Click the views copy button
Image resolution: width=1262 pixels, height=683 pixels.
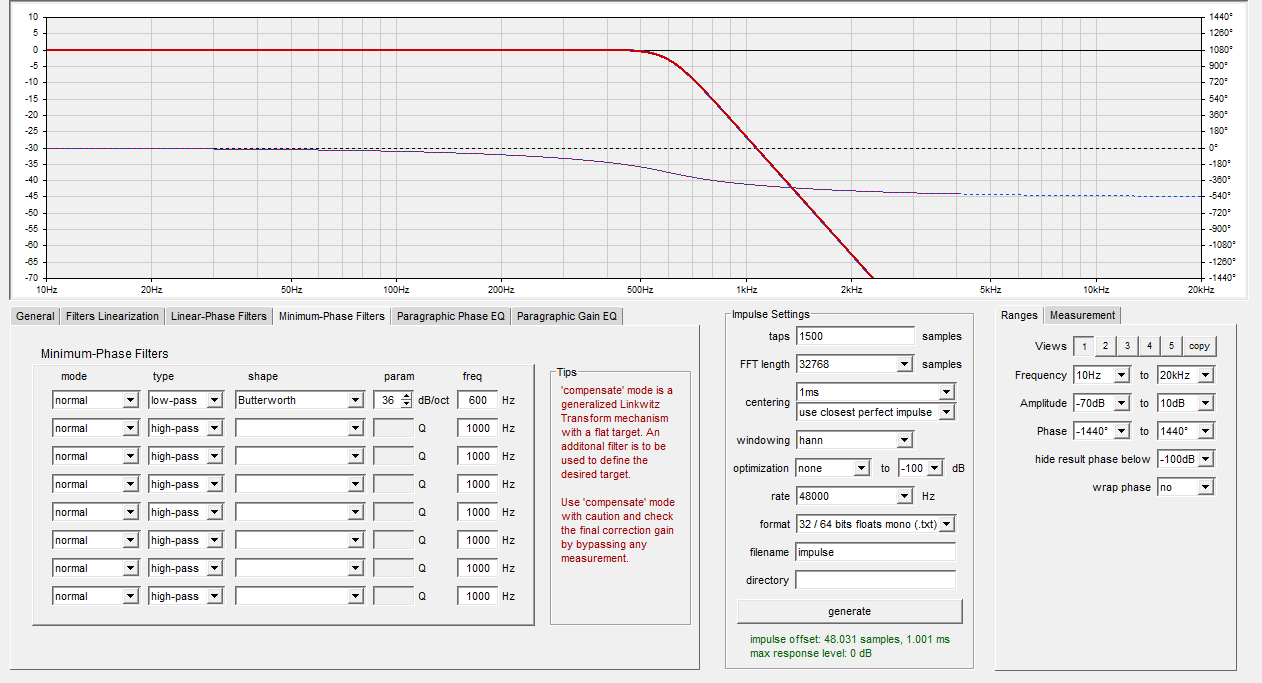(1199, 346)
